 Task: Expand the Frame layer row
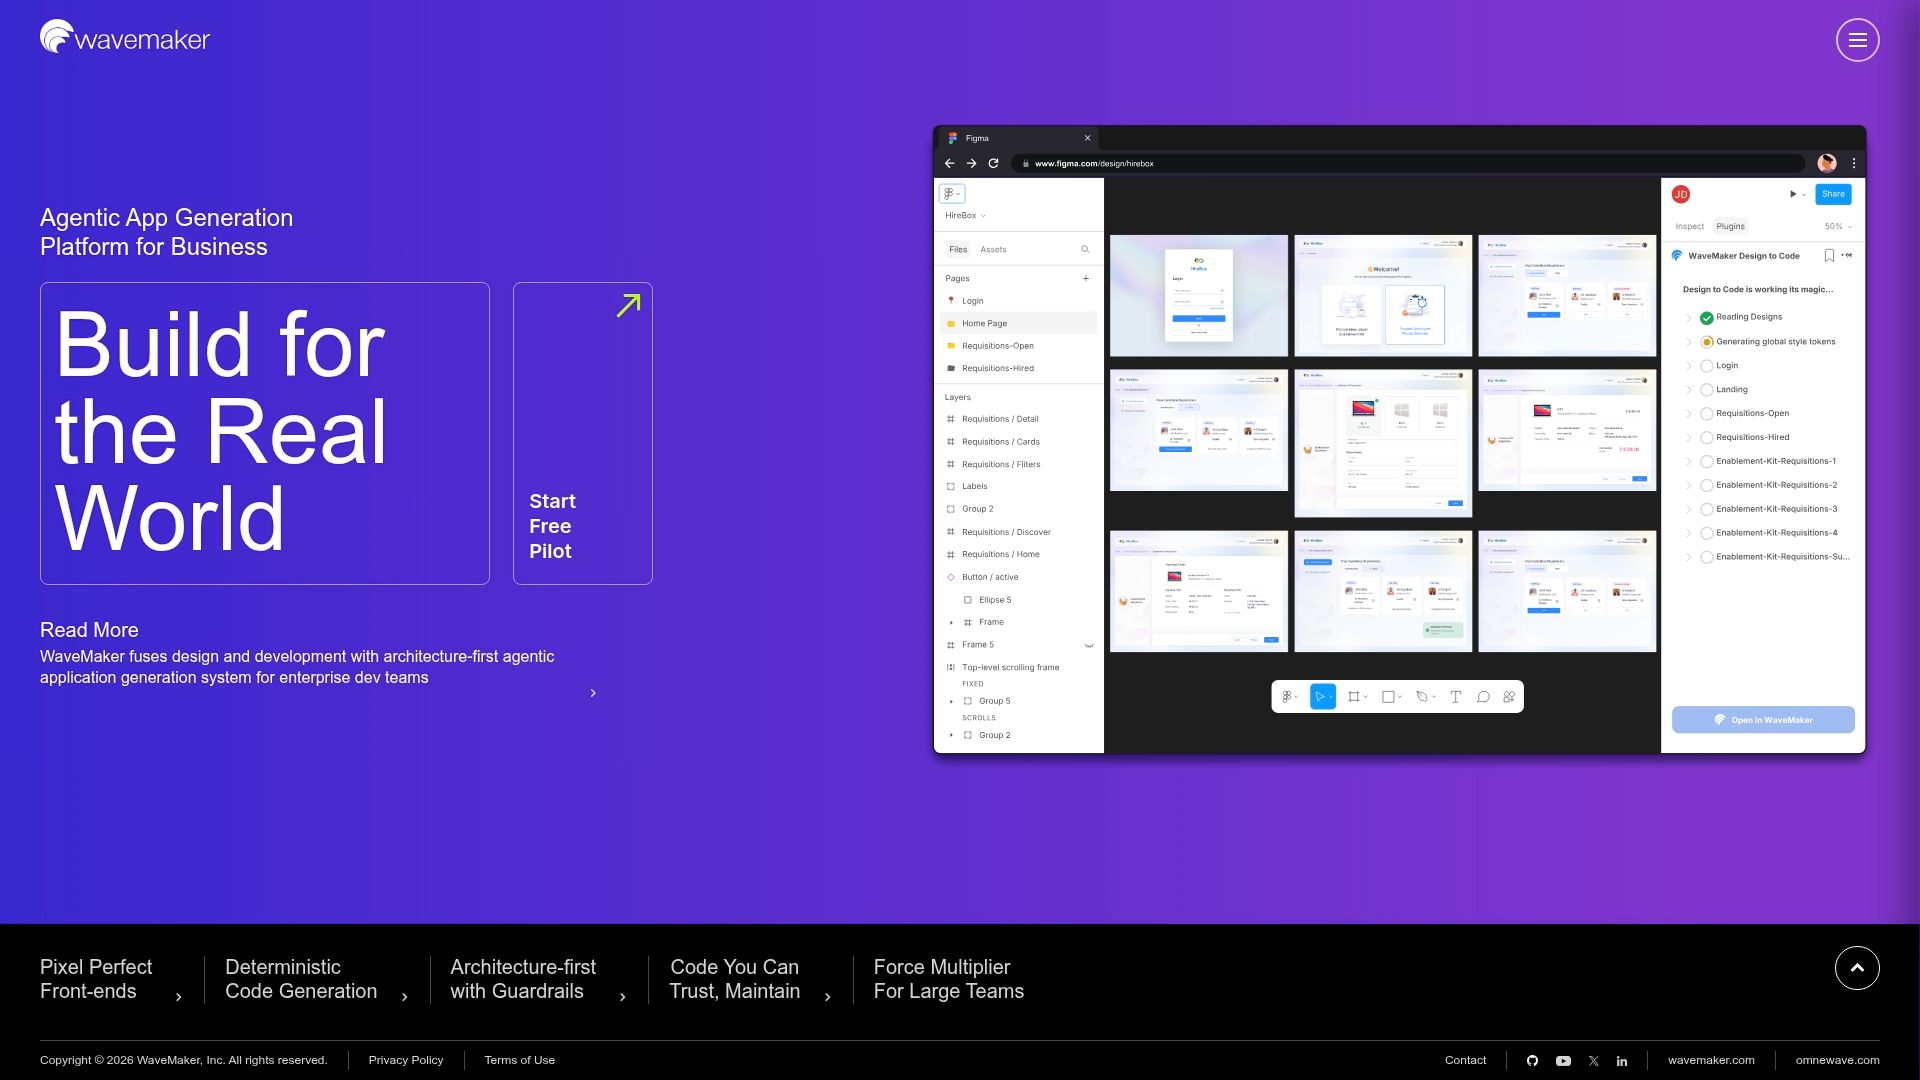(x=951, y=623)
